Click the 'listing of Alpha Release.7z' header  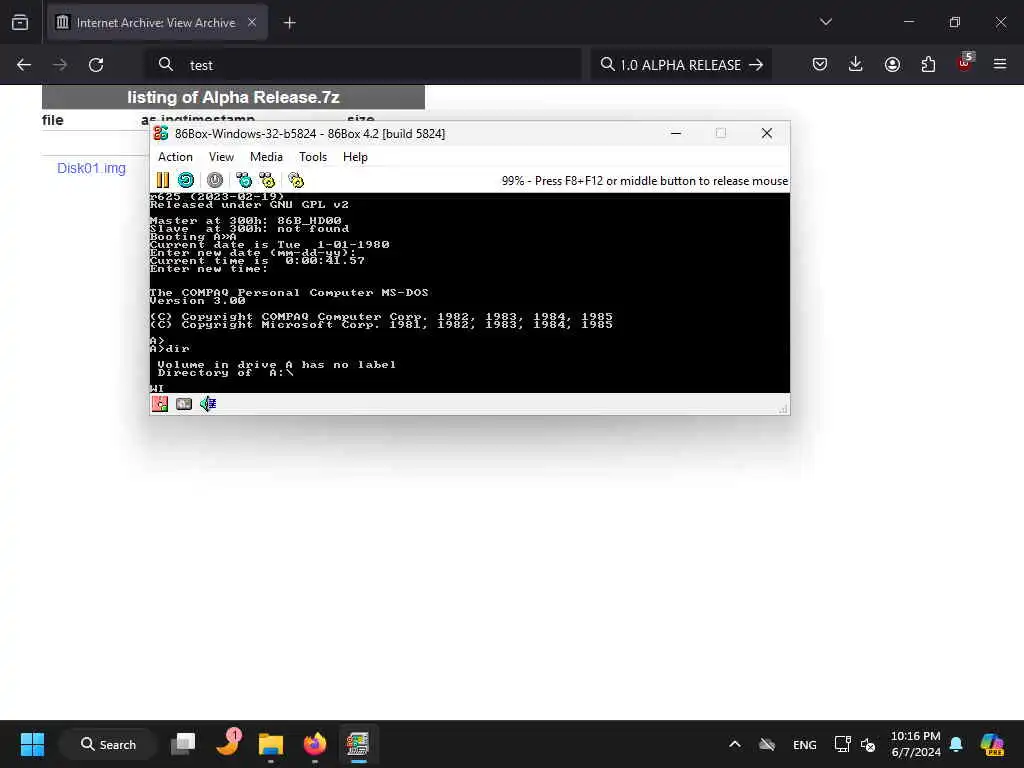coord(233,97)
